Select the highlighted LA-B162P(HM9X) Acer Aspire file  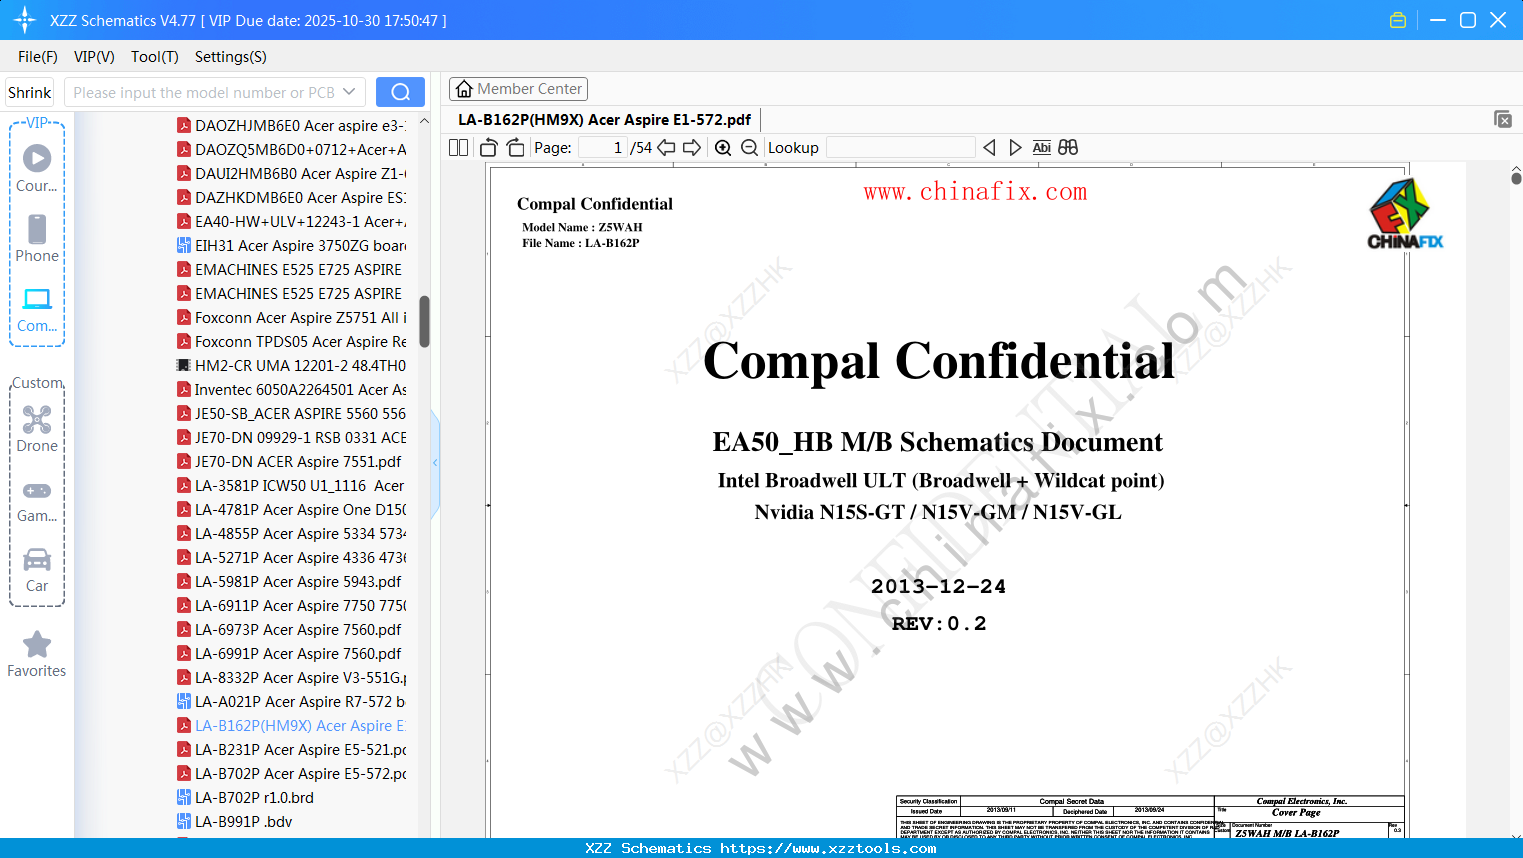(291, 726)
